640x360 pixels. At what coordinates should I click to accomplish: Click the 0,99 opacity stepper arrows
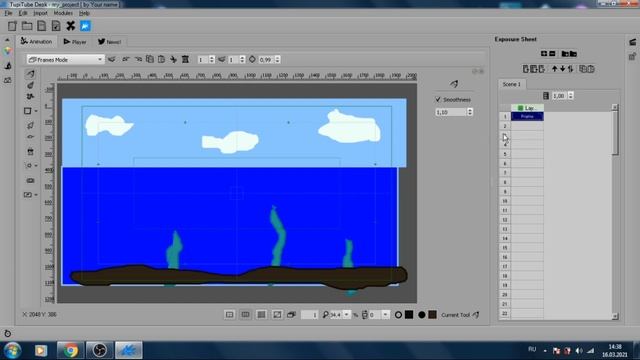pyautogui.click(x=278, y=60)
